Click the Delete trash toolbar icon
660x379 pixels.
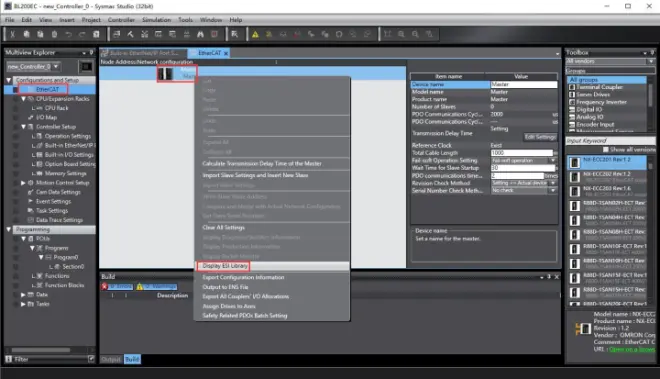pyautogui.click(x=54, y=34)
